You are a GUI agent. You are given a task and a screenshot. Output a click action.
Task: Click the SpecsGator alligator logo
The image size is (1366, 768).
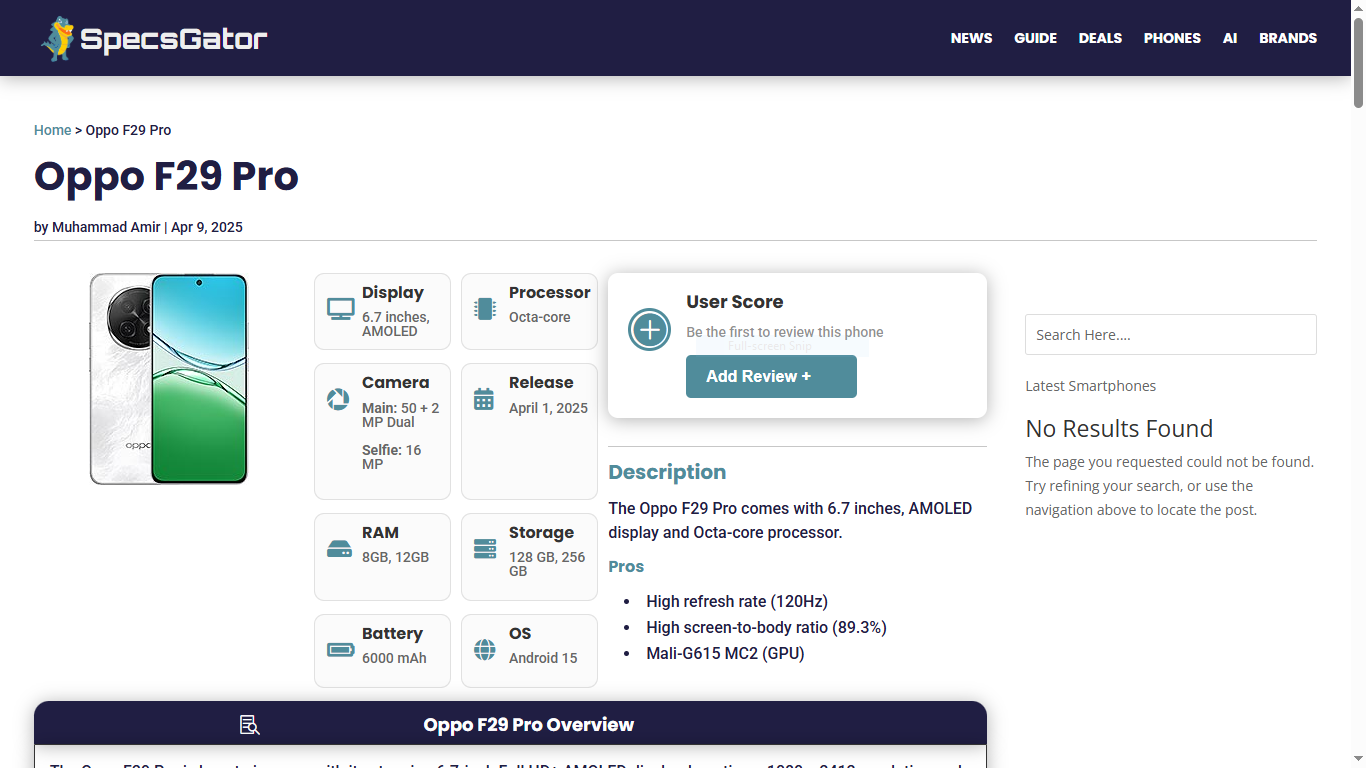tap(58, 39)
